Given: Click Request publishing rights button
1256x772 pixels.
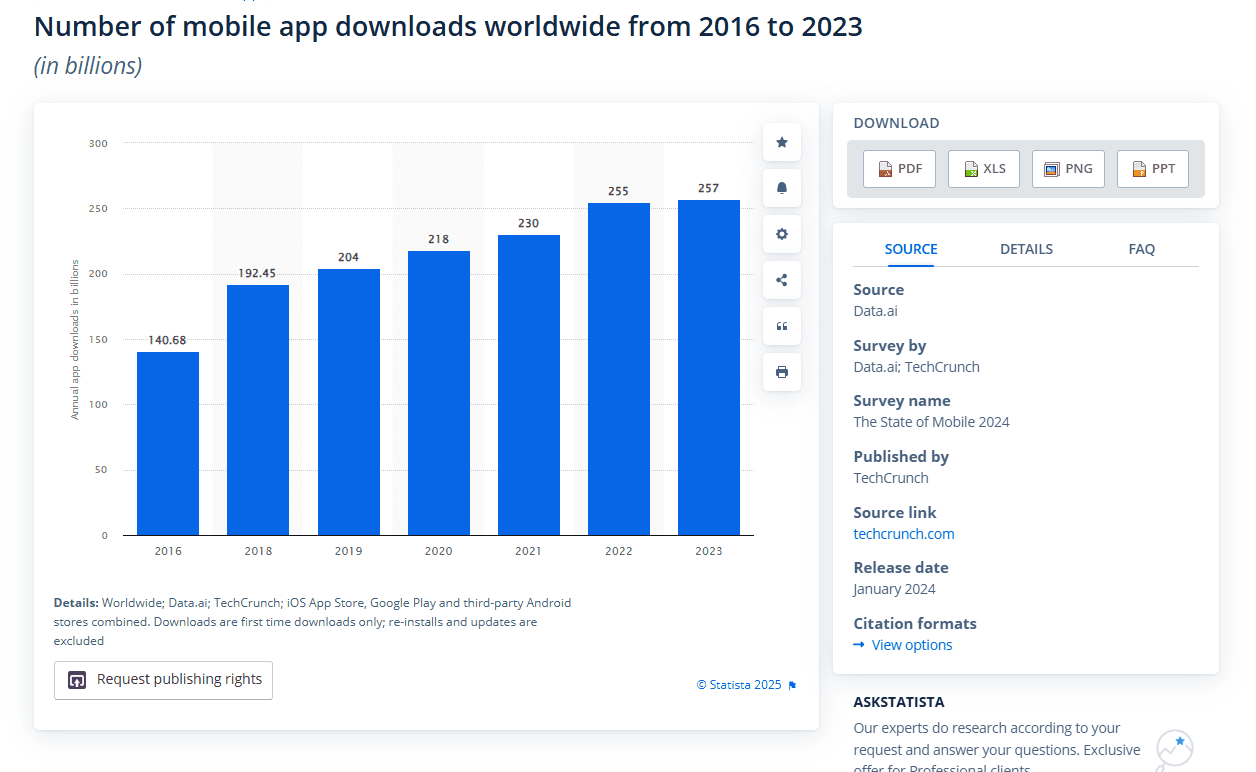Looking at the screenshot, I should (x=163, y=680).
